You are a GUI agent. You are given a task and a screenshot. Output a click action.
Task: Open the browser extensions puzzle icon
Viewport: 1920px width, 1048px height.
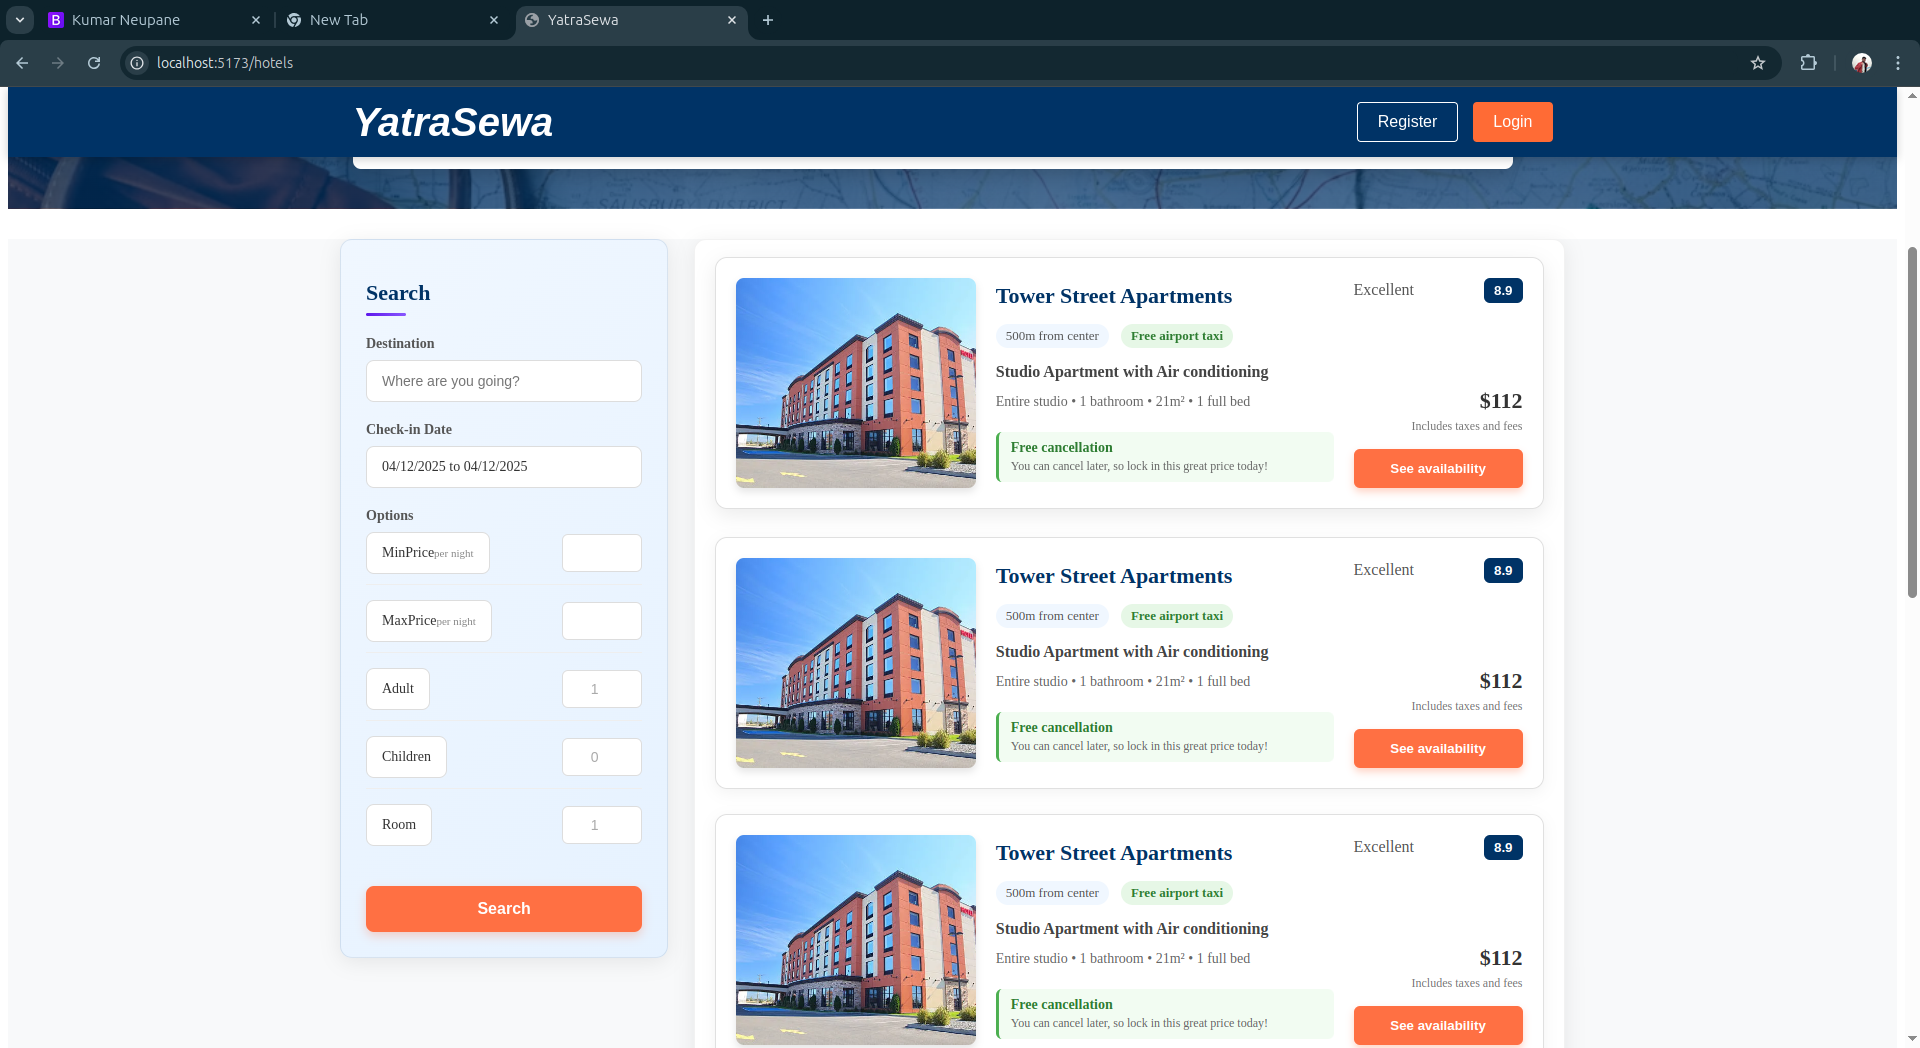1808,63
